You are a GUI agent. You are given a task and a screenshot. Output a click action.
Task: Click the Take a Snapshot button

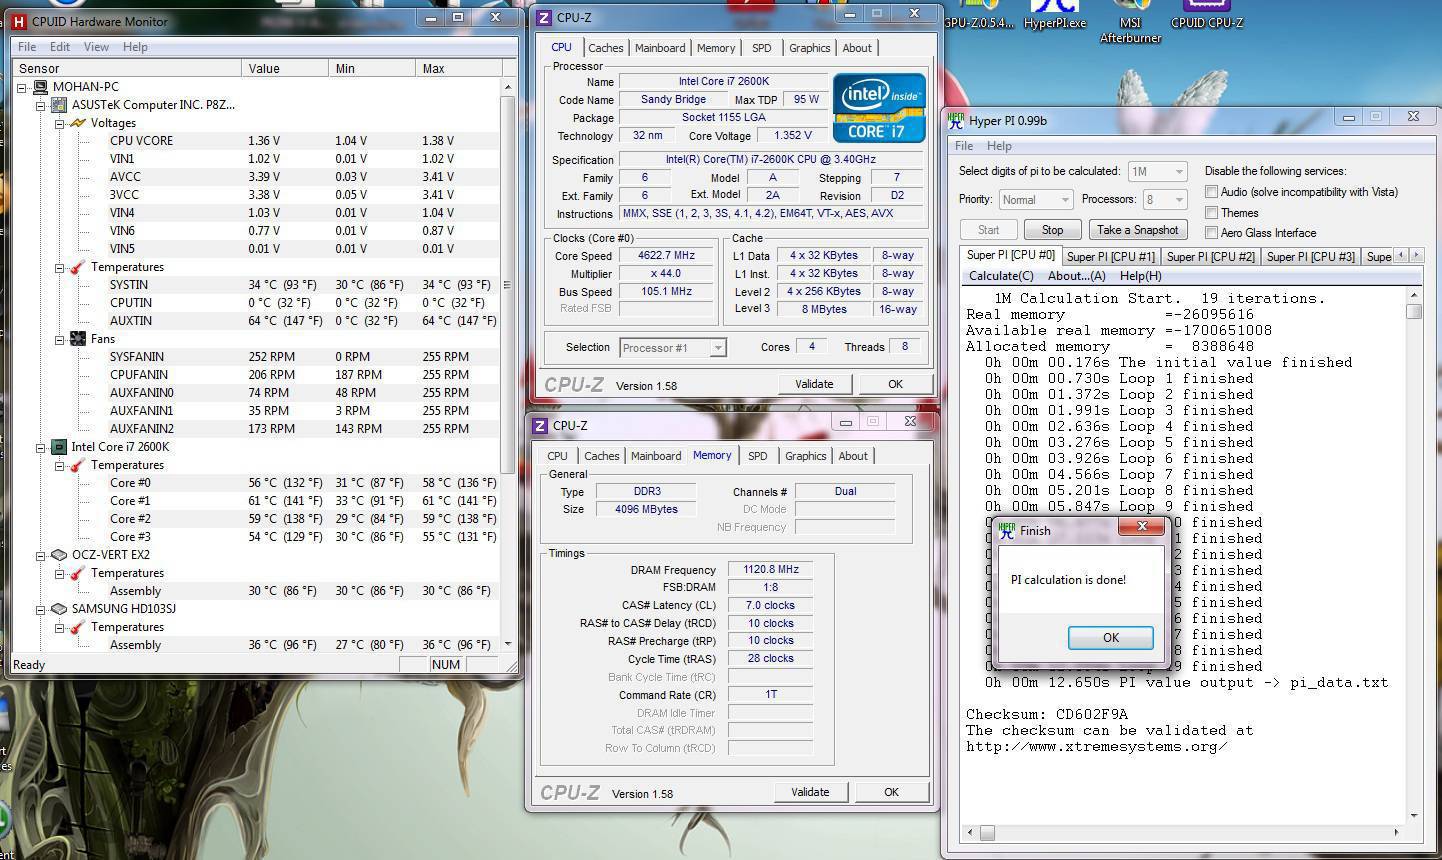coord(1138,230)
